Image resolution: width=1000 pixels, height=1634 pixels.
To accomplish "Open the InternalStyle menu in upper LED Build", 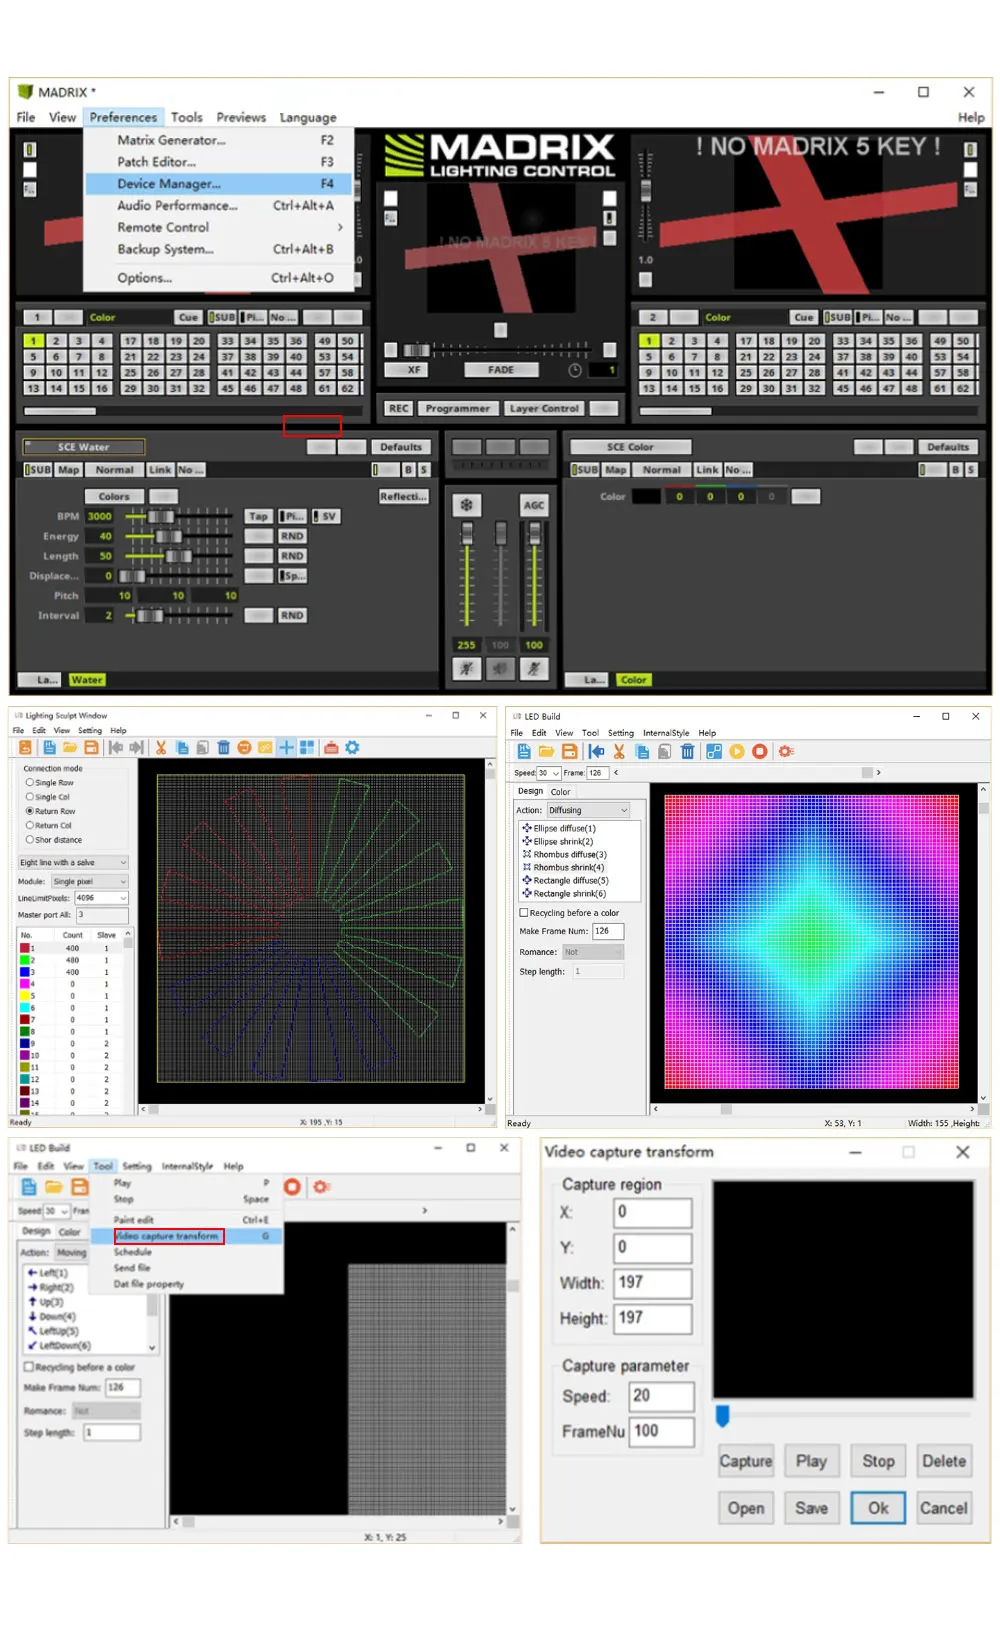I will 666,733.
